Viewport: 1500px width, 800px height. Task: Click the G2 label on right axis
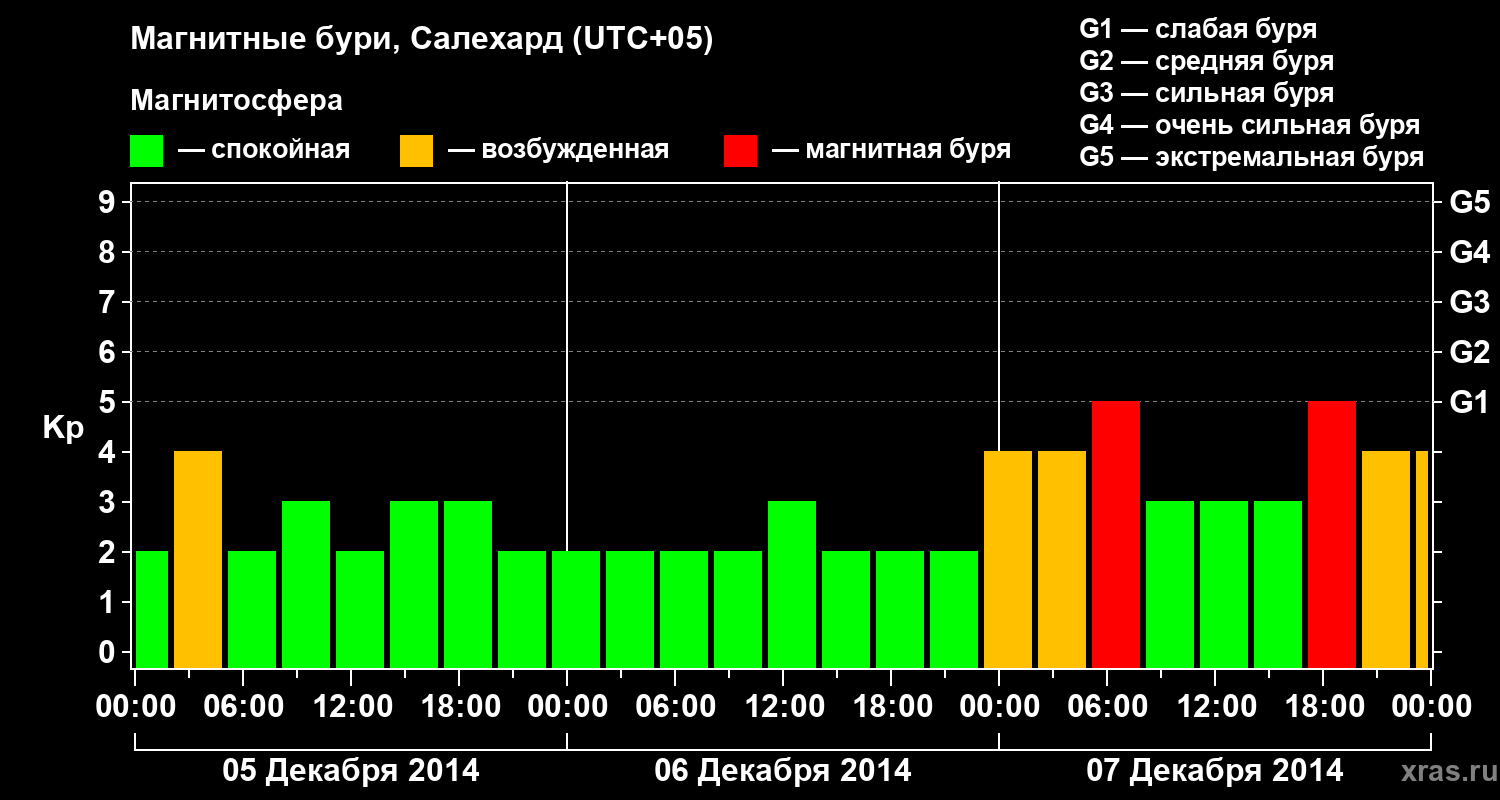(x=1469, y=352)
